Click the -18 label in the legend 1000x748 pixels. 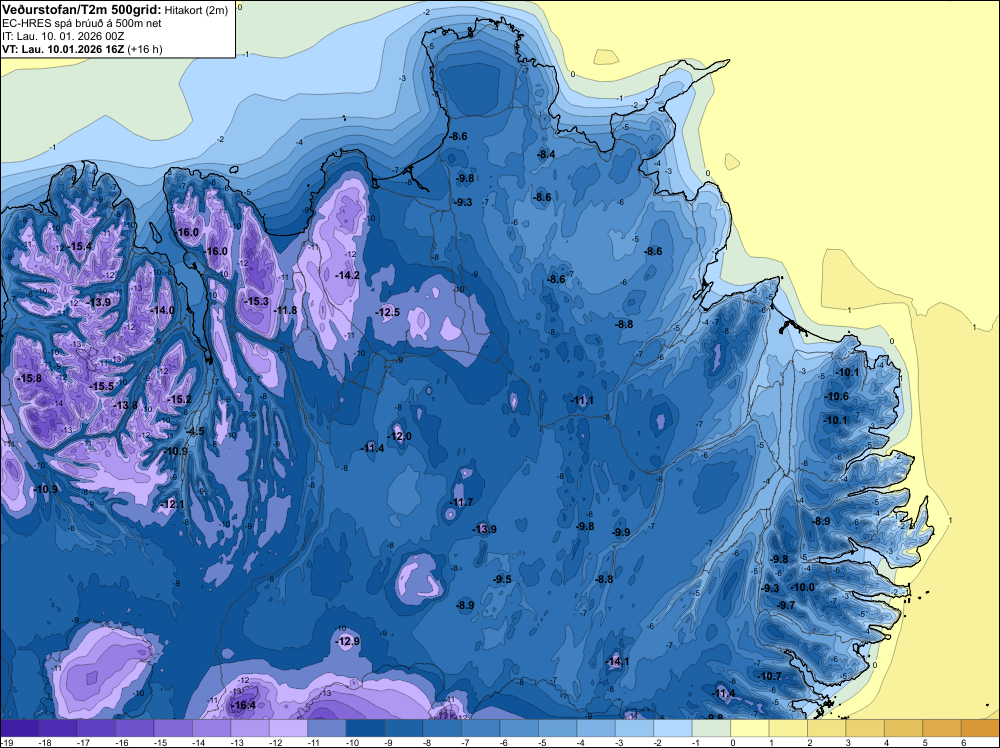(x=45, y=742)
